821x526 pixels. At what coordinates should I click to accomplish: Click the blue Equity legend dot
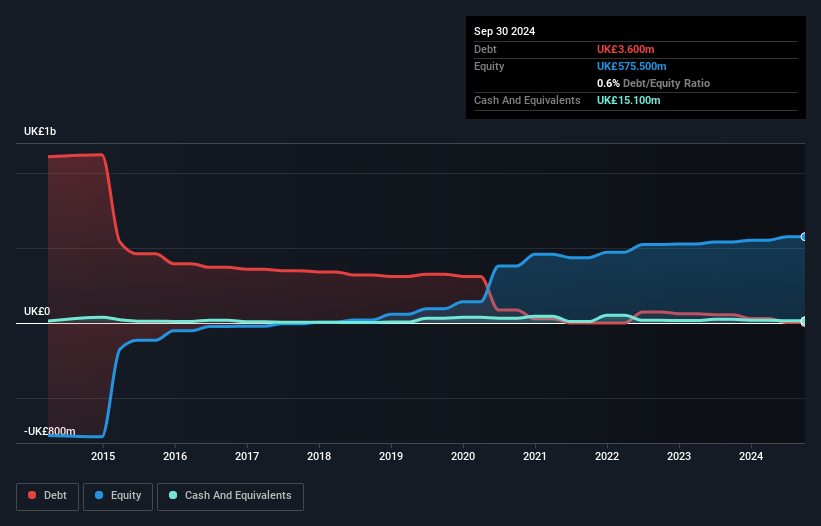[99, 495]
